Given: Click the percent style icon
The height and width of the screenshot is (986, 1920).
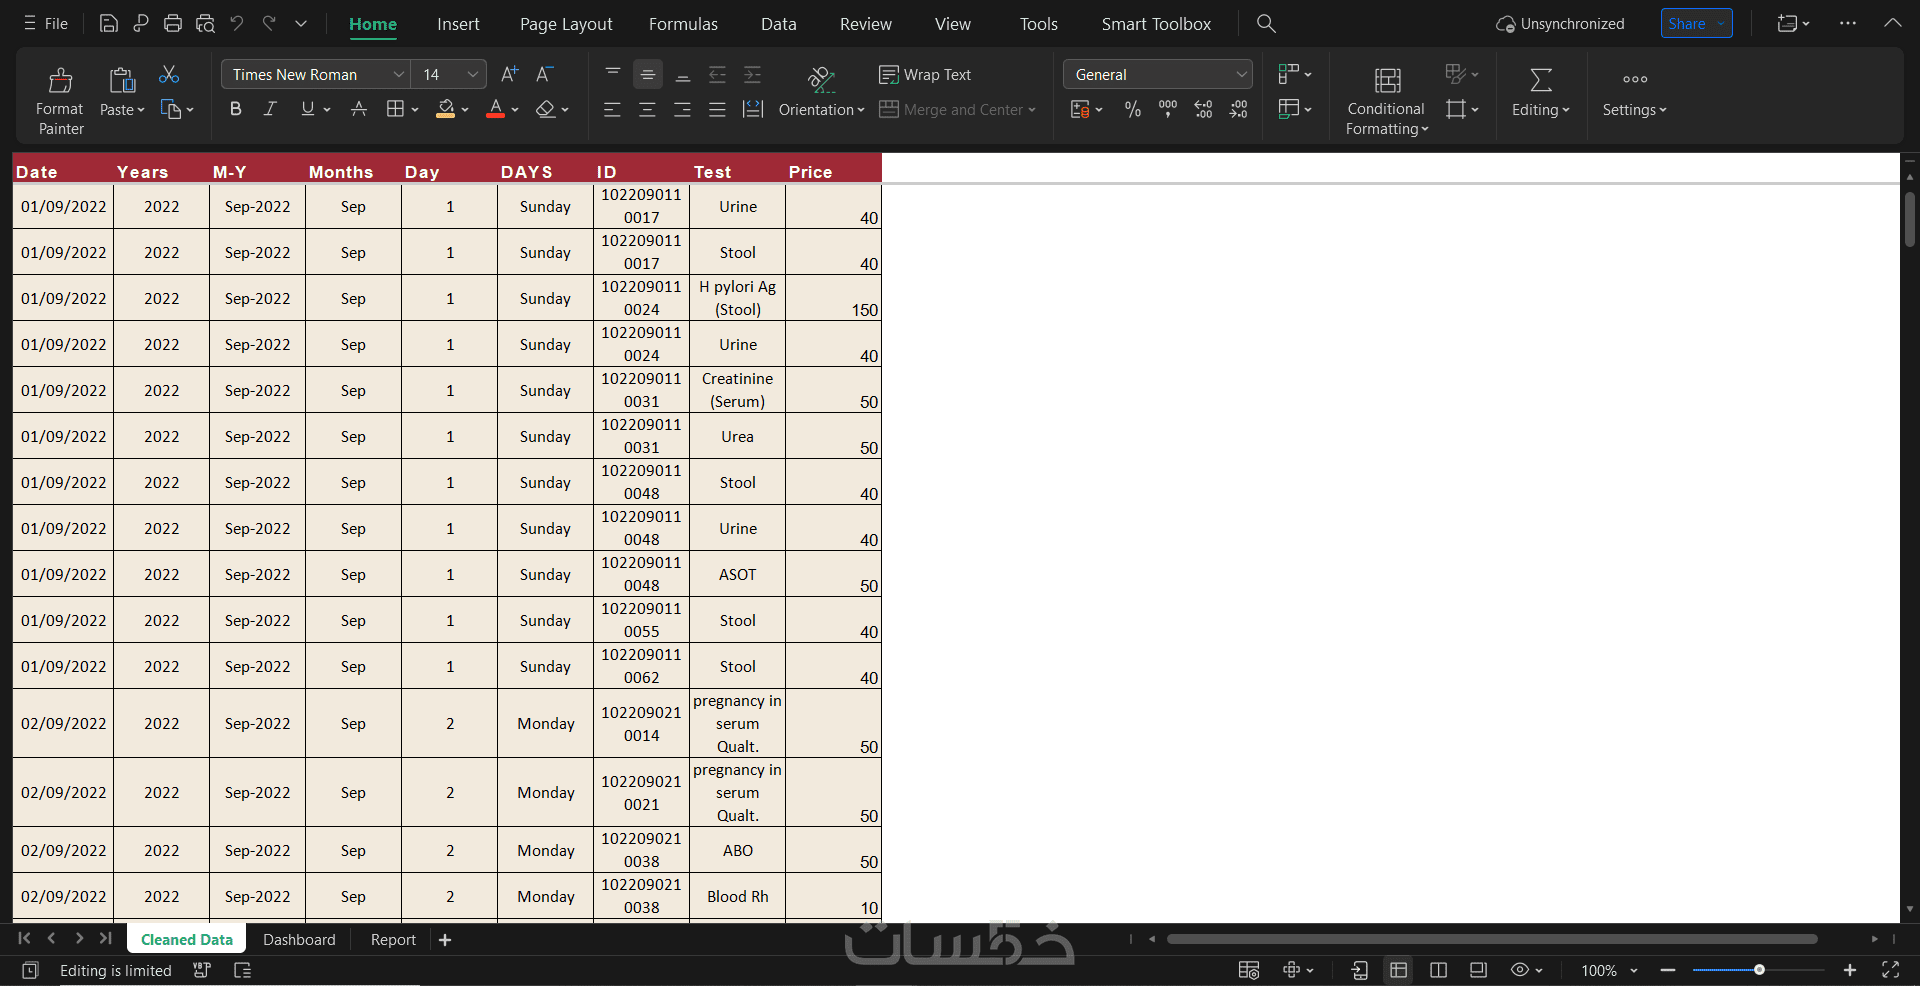Looking at the screenshot, I should pos(1133,109).
